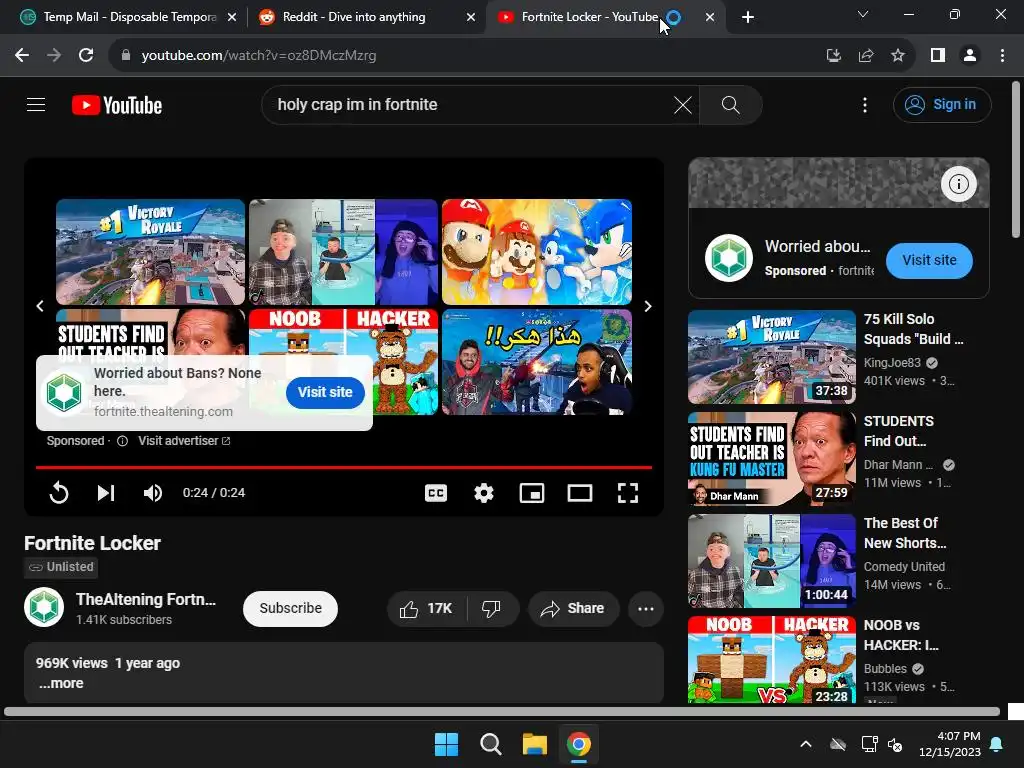This screenshot has width=1024, height=768.
Task: Share this page icon in address bar
Action: click(865, 56)
